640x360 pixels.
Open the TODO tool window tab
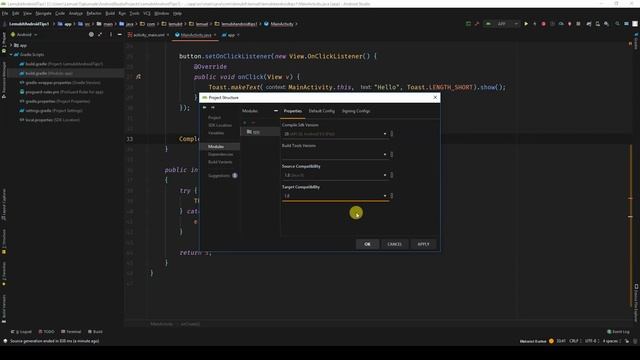point(46,331)
